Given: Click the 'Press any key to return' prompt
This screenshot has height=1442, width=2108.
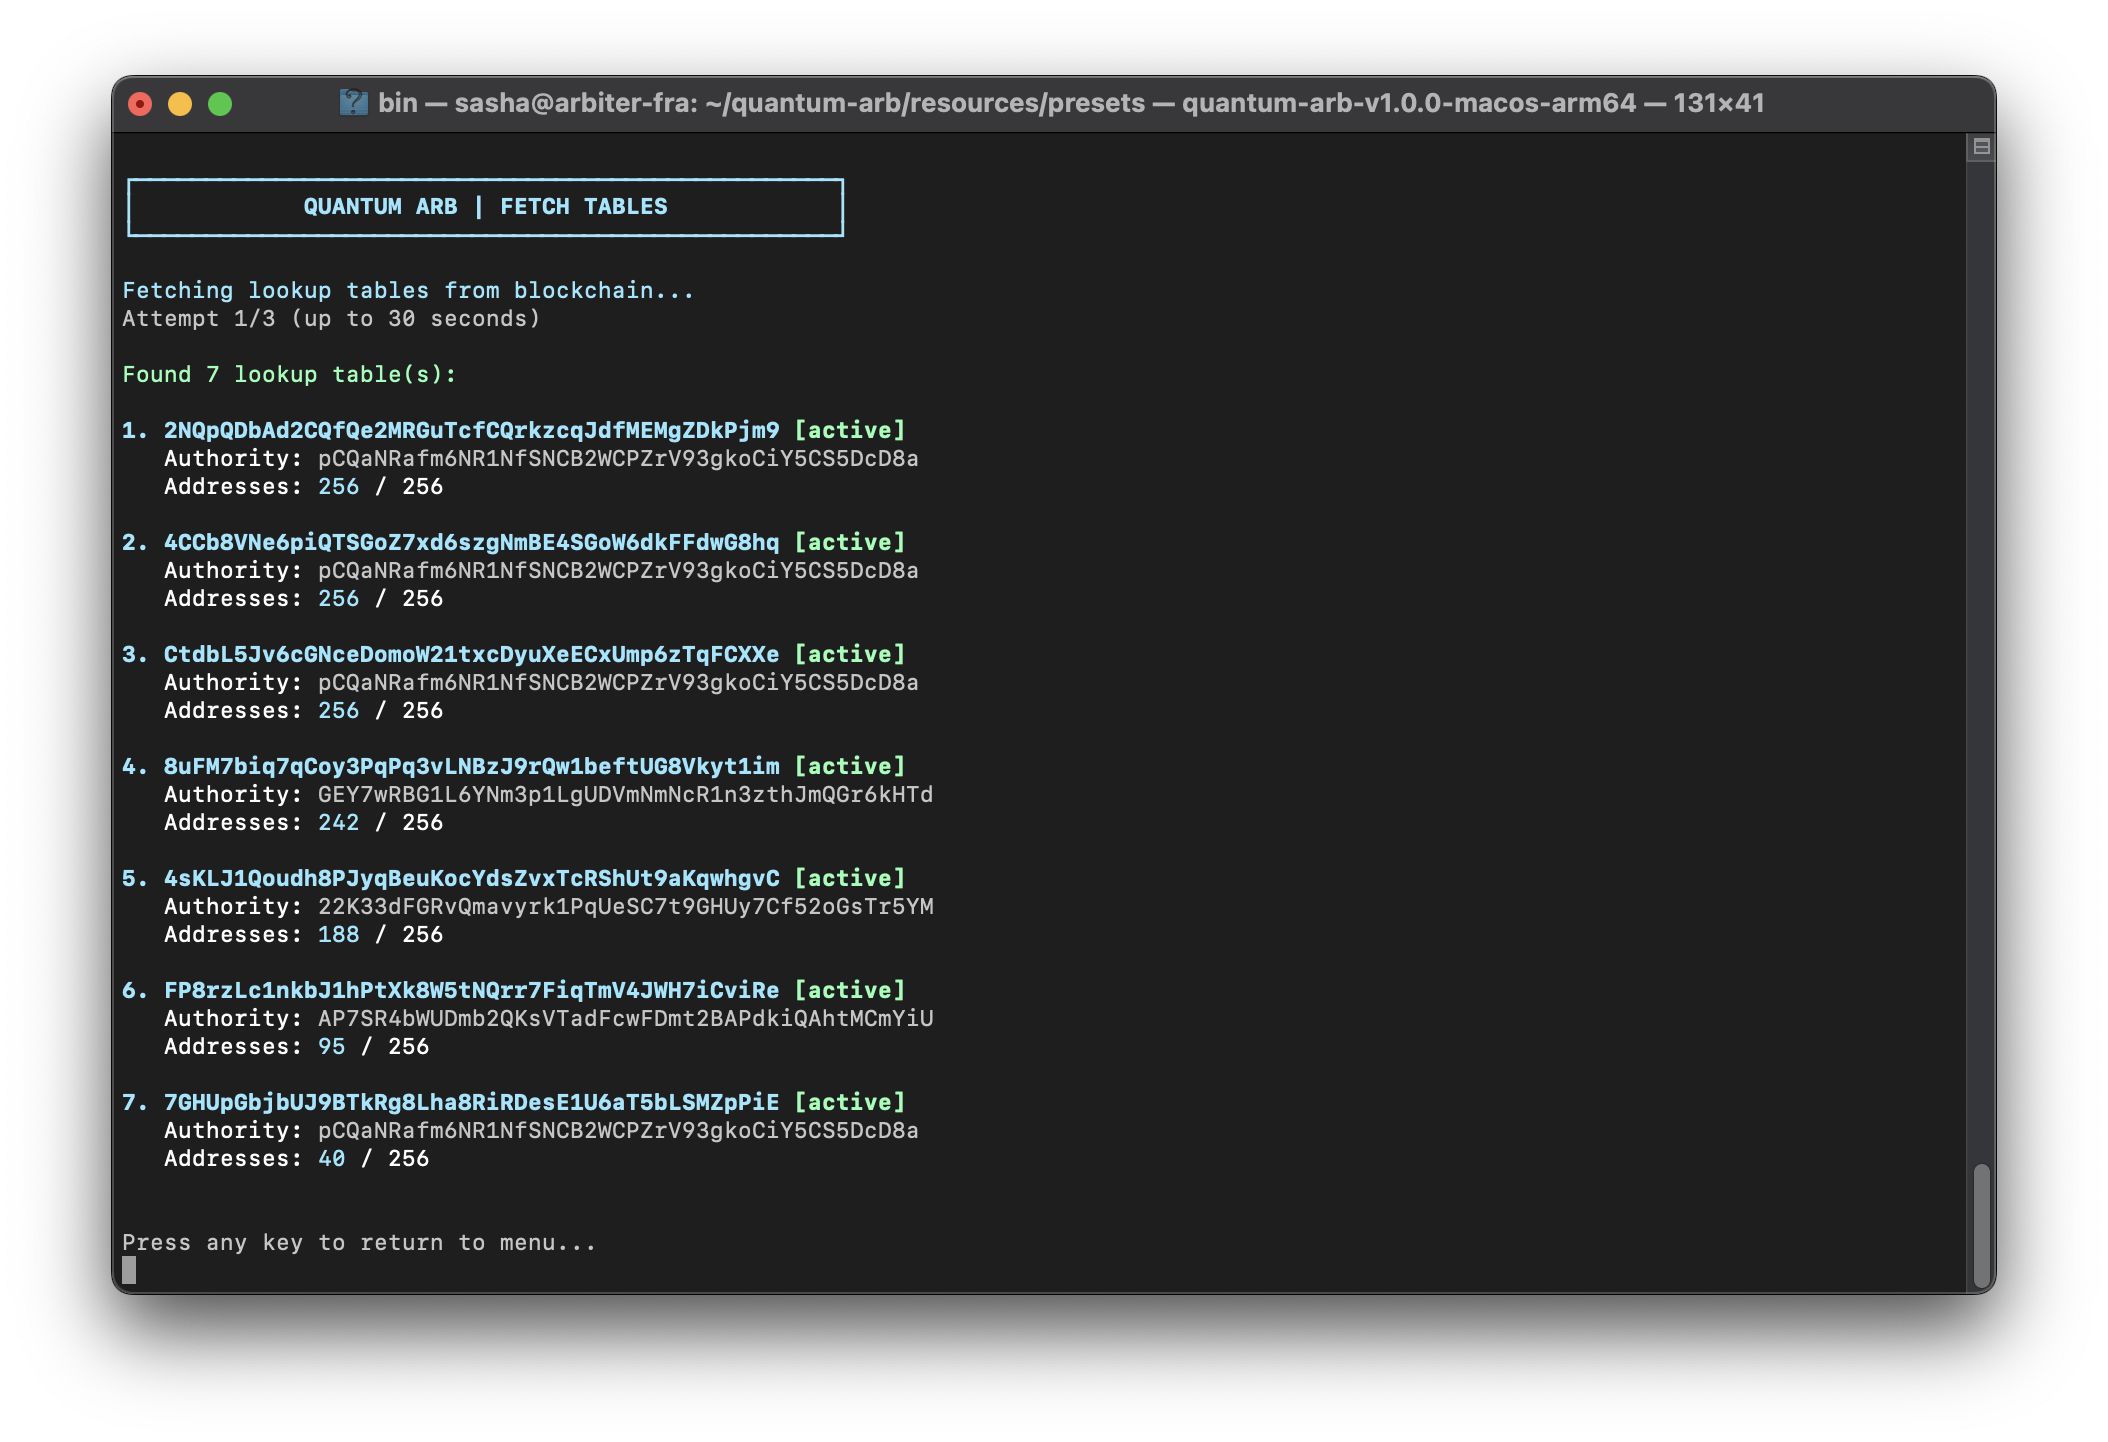Looking at the screenshot, I should [359, 1243].
